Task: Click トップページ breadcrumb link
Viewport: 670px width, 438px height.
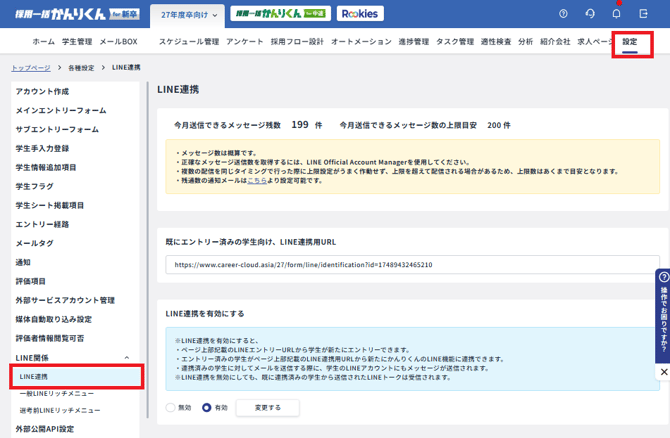Action: [32, 67]
